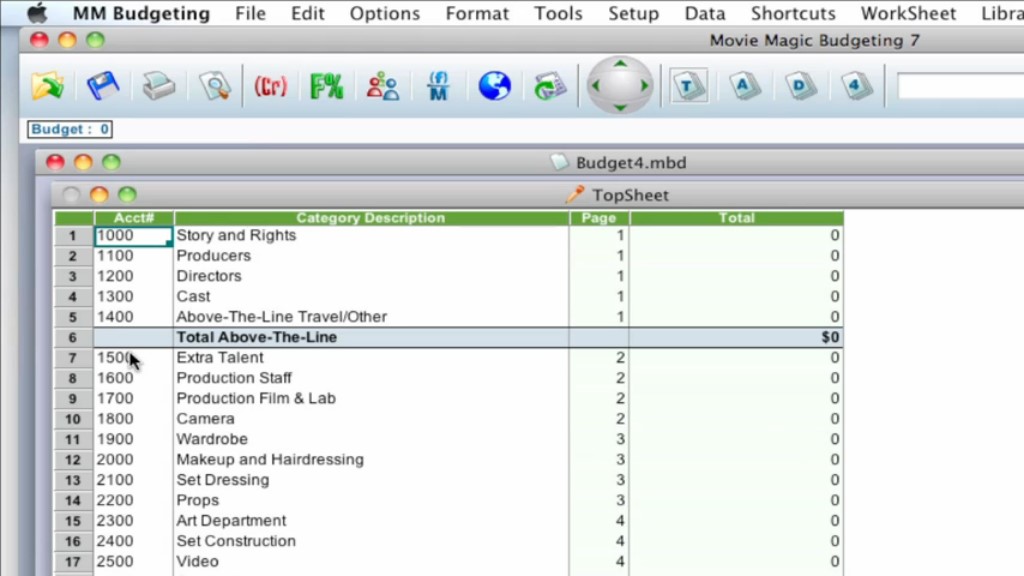
Task: Open the Groups people icon
Action: tap(382, 86)
